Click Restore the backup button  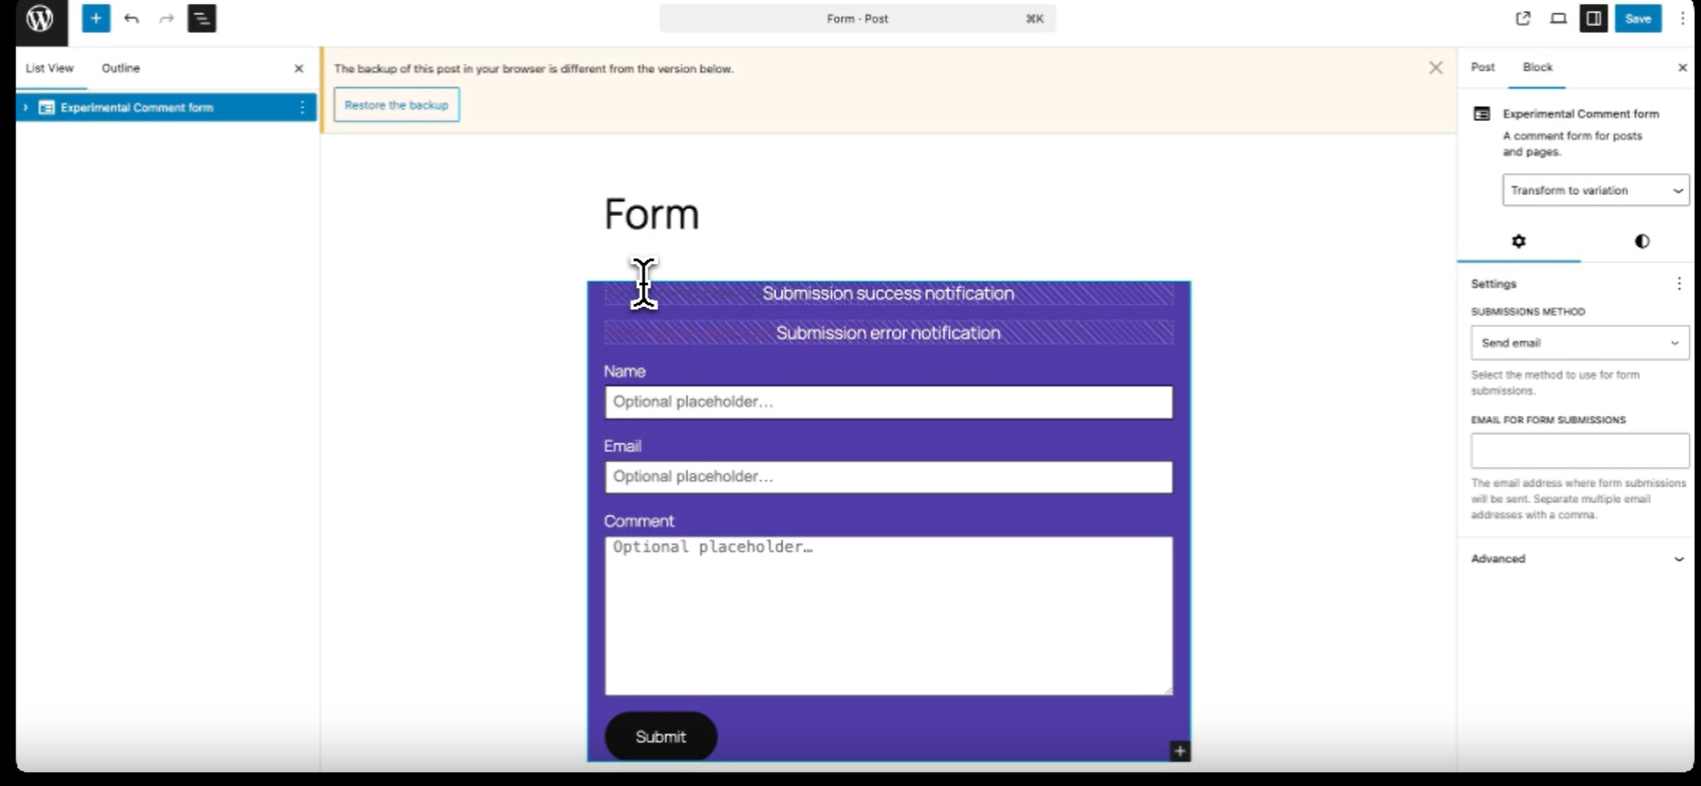coord(397,105)
